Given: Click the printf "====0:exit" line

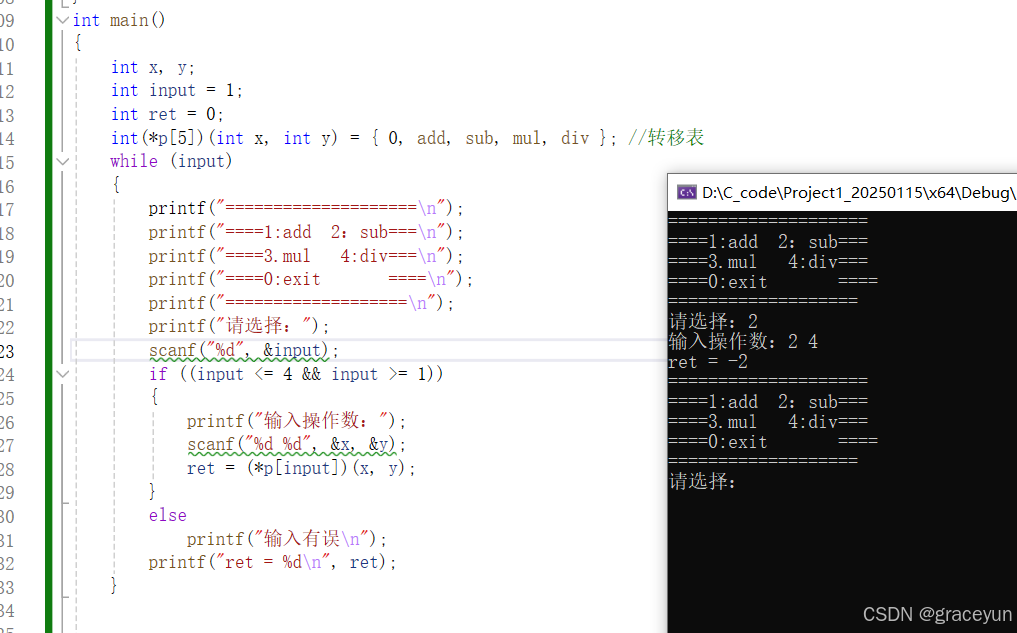Looking at the screenshot, I should (x=311, y=280).
